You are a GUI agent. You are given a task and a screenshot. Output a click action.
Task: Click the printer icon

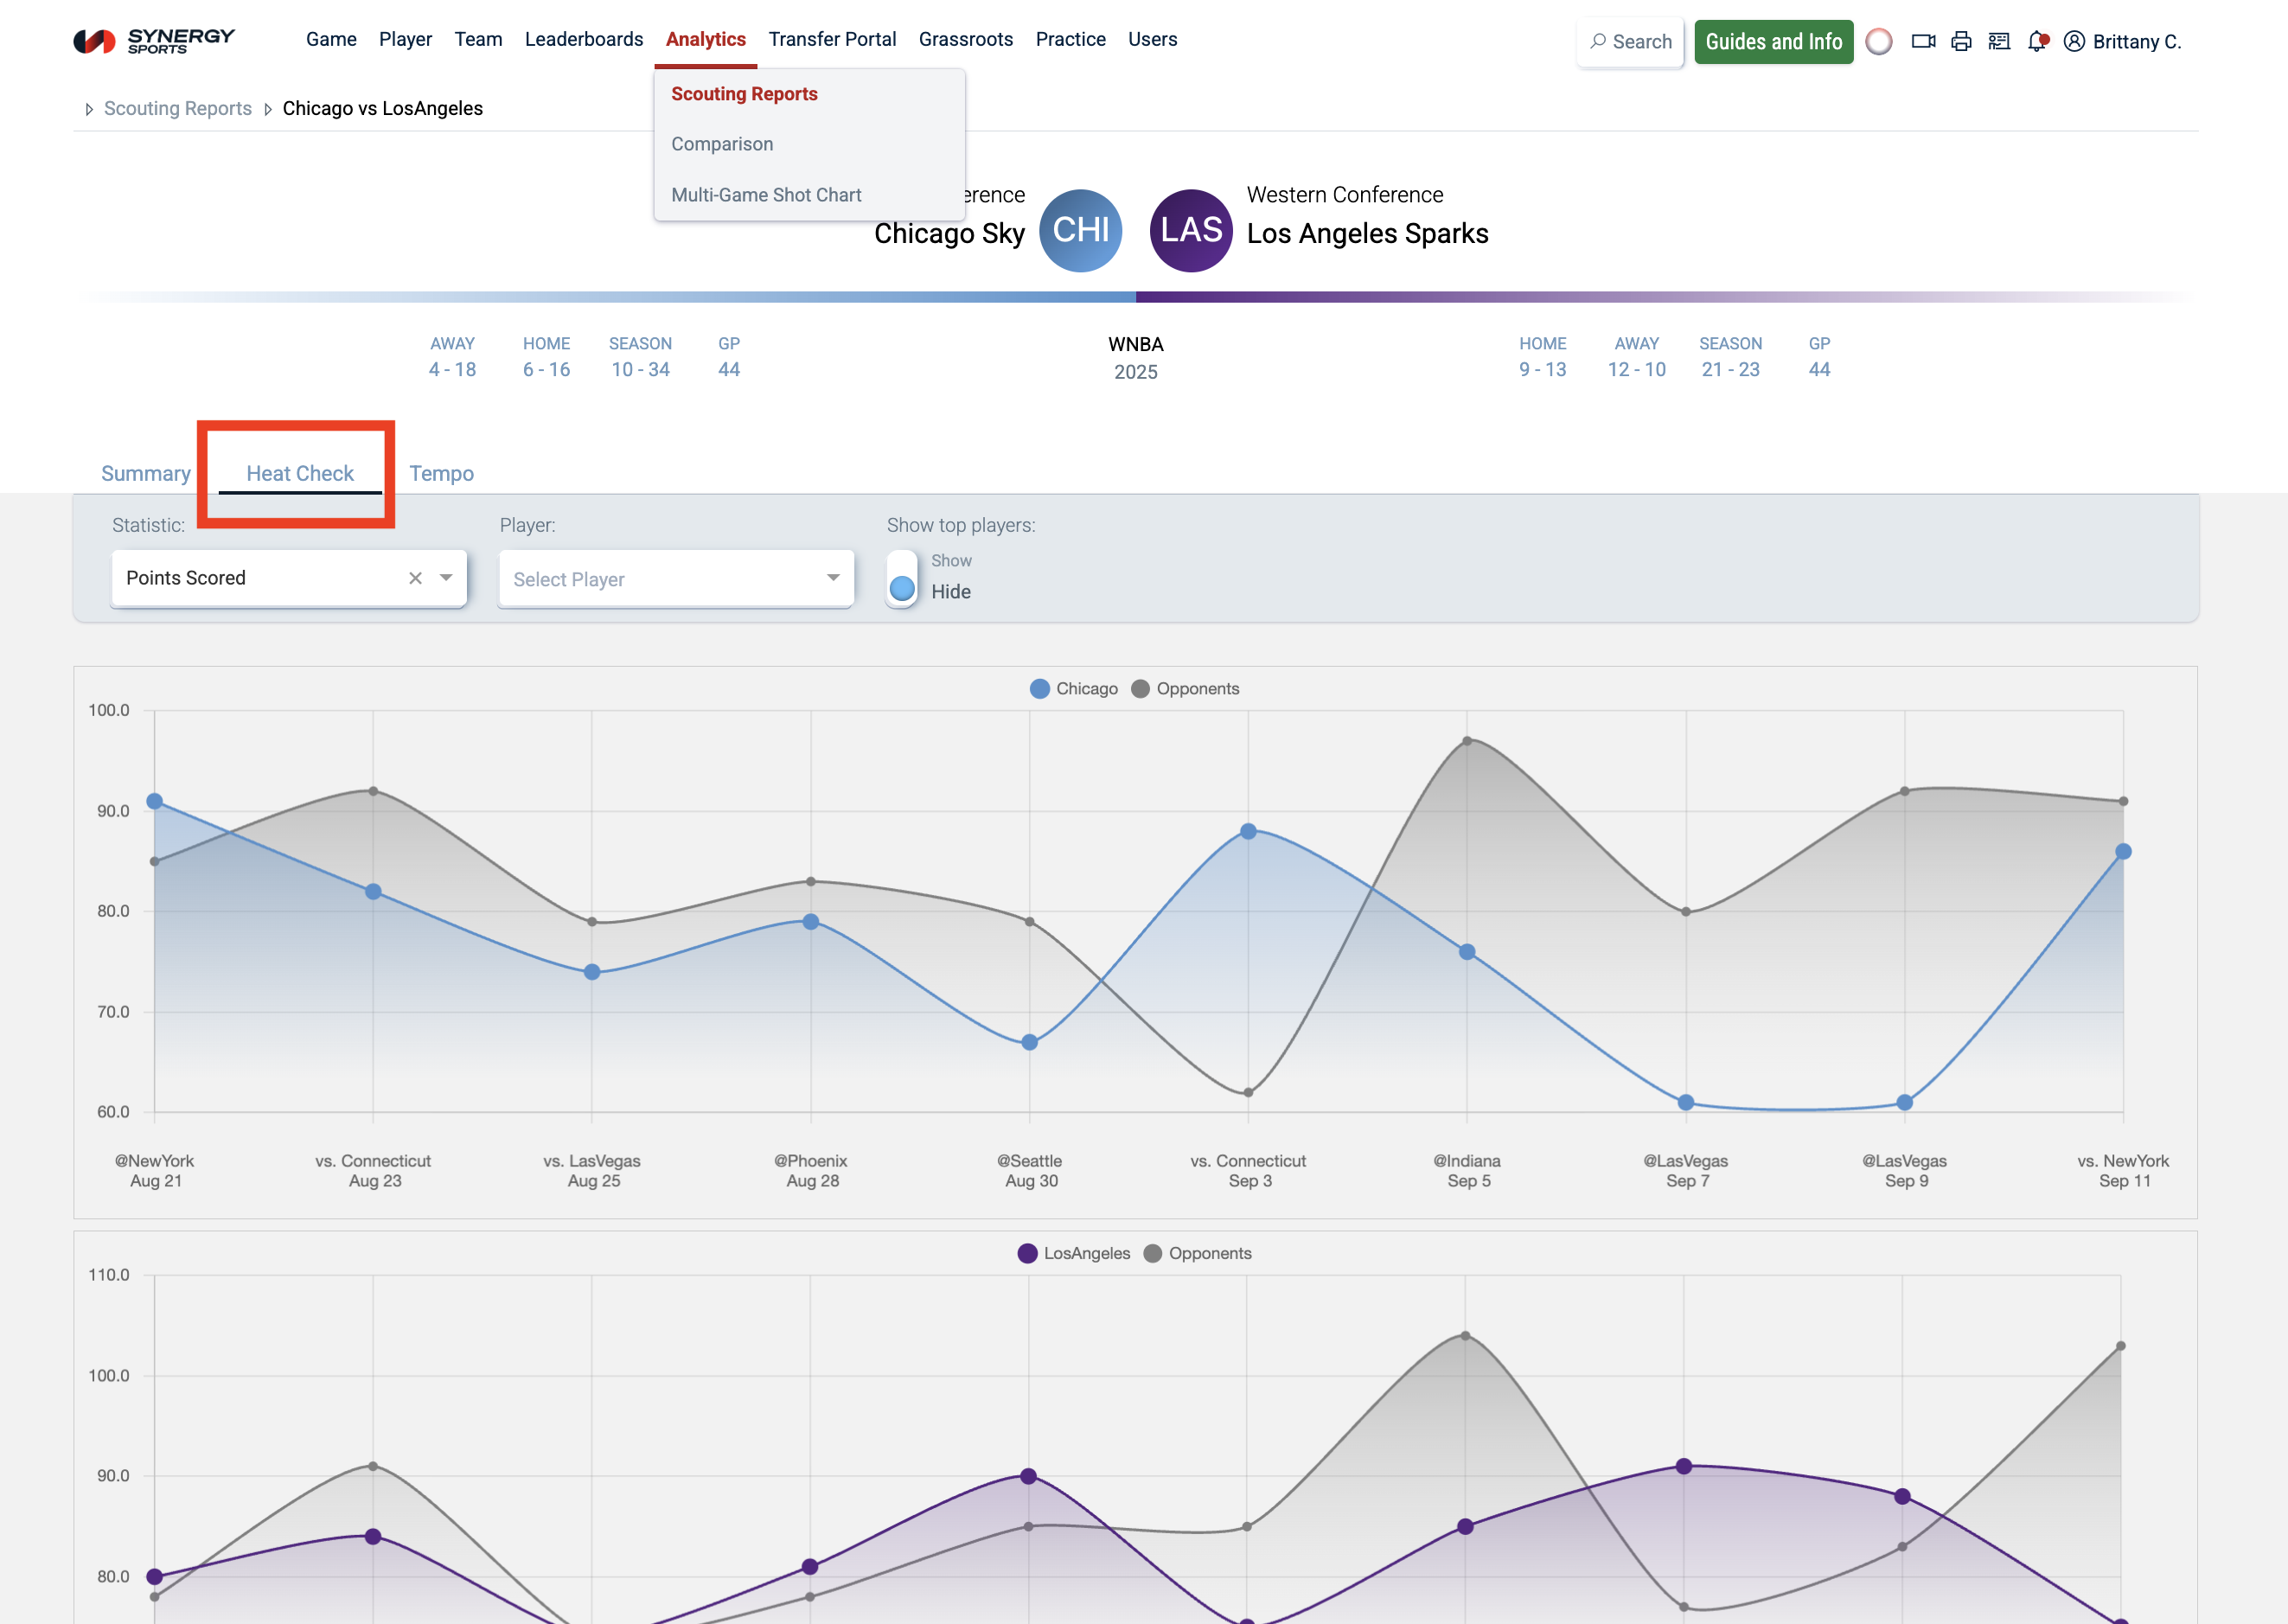(x=1961, y=41)
